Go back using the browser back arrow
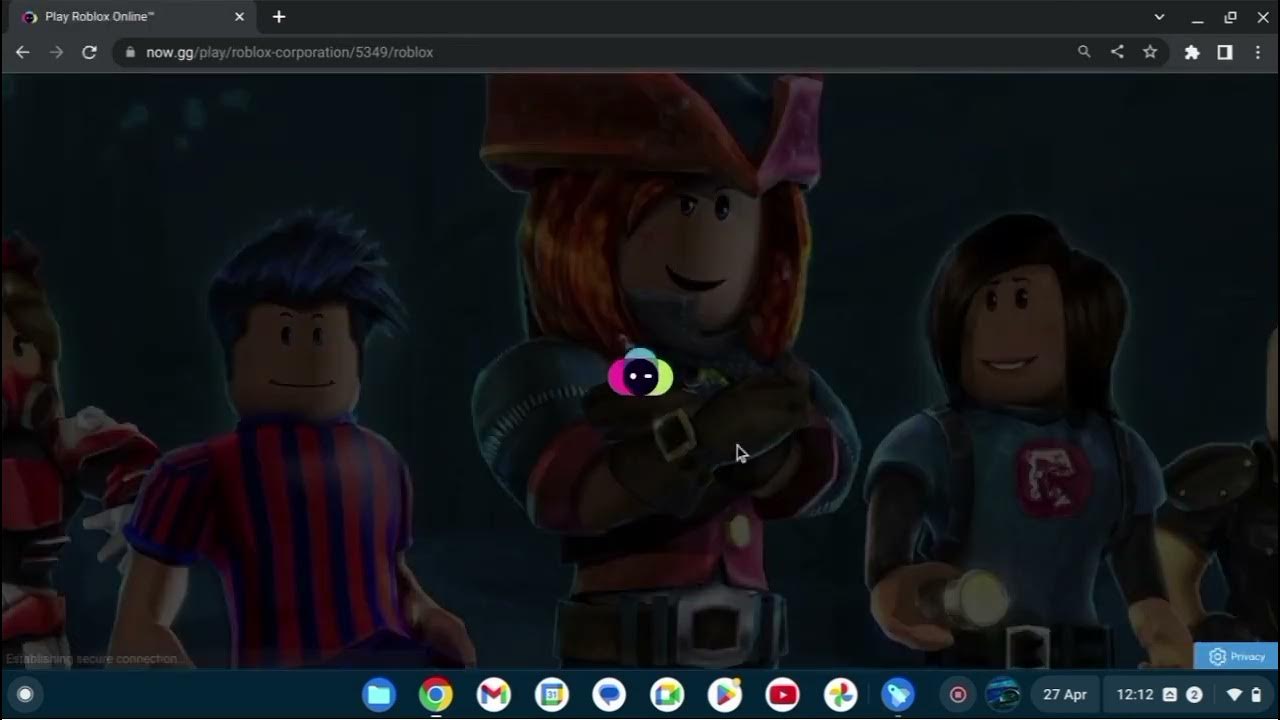 (x=23, y=52)
